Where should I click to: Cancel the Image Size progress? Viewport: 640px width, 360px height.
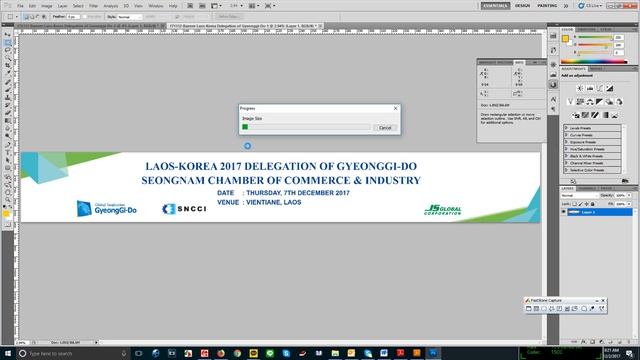tap(384, 128)
